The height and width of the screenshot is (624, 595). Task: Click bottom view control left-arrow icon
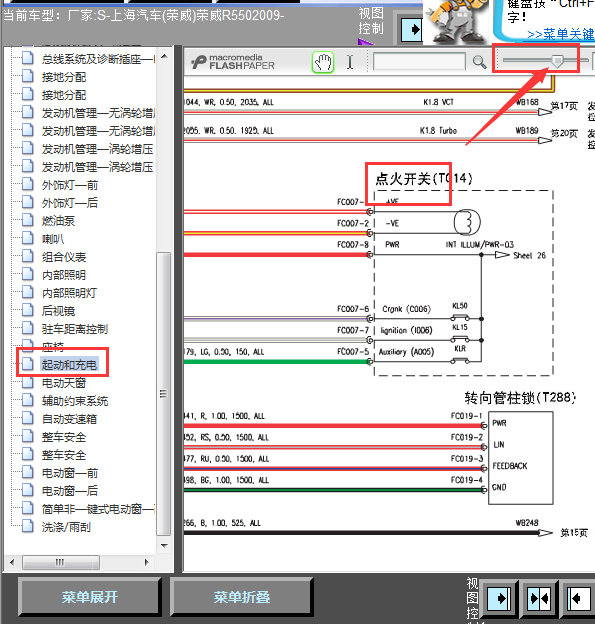pyautogui.click(x=578, y=598)
